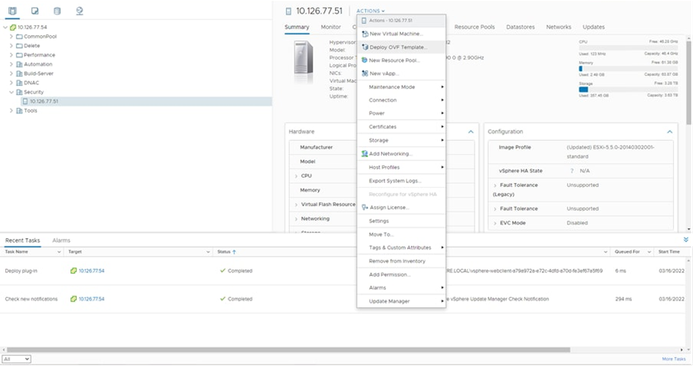Open Tags & Custom Attributes submenu
This screenshot has height=366, width=693.
[x=401, y=248]
